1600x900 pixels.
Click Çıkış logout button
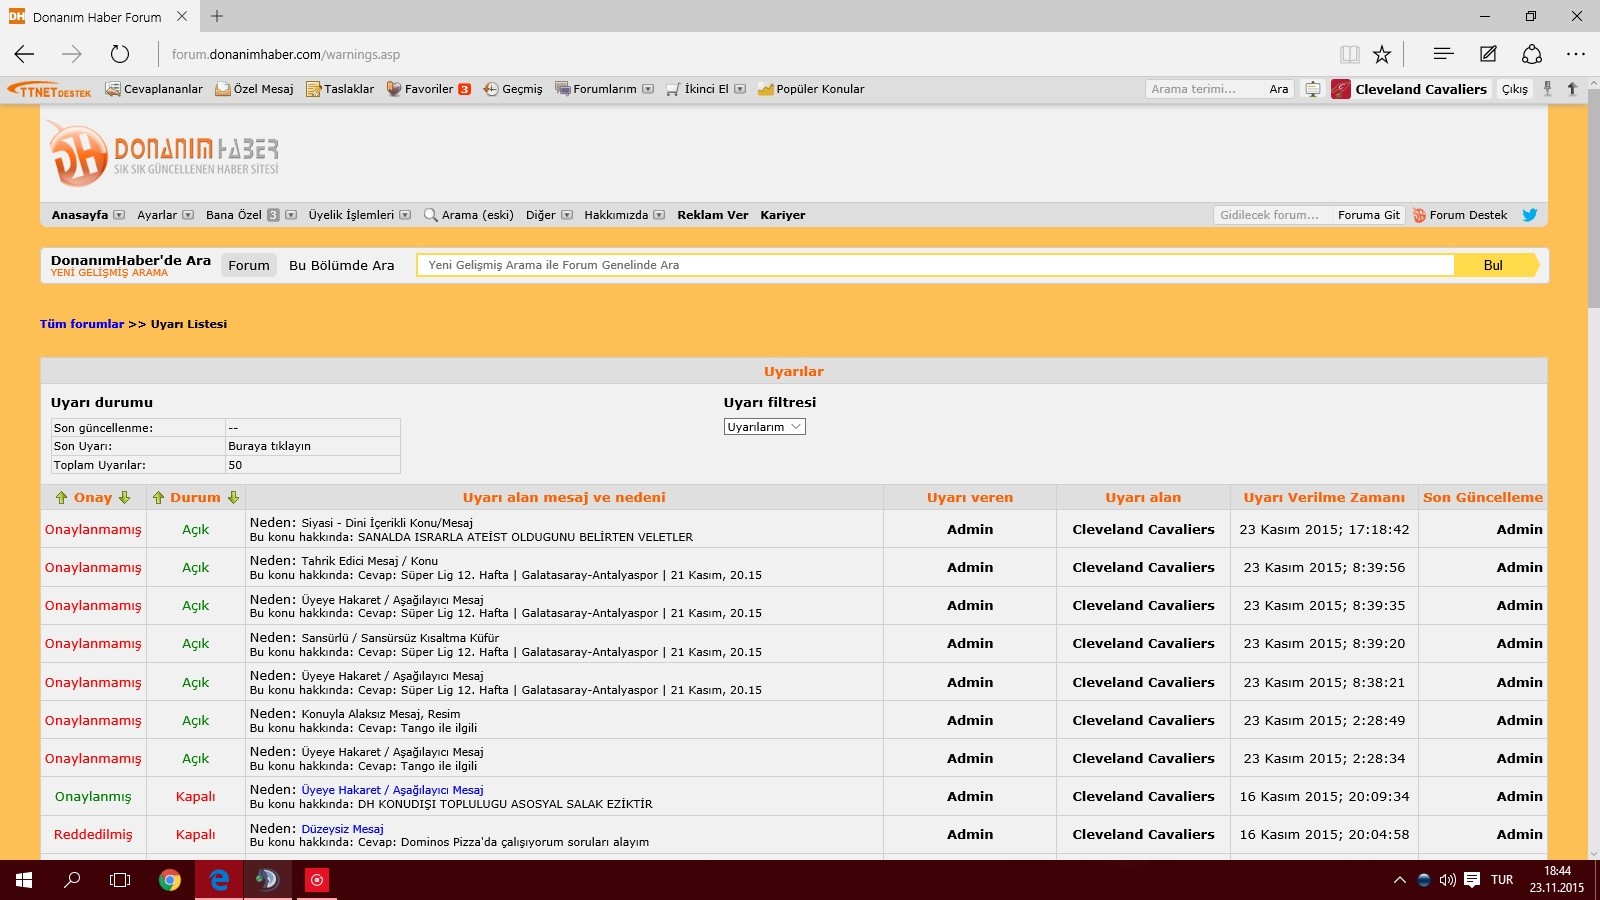click(1515, 89)
